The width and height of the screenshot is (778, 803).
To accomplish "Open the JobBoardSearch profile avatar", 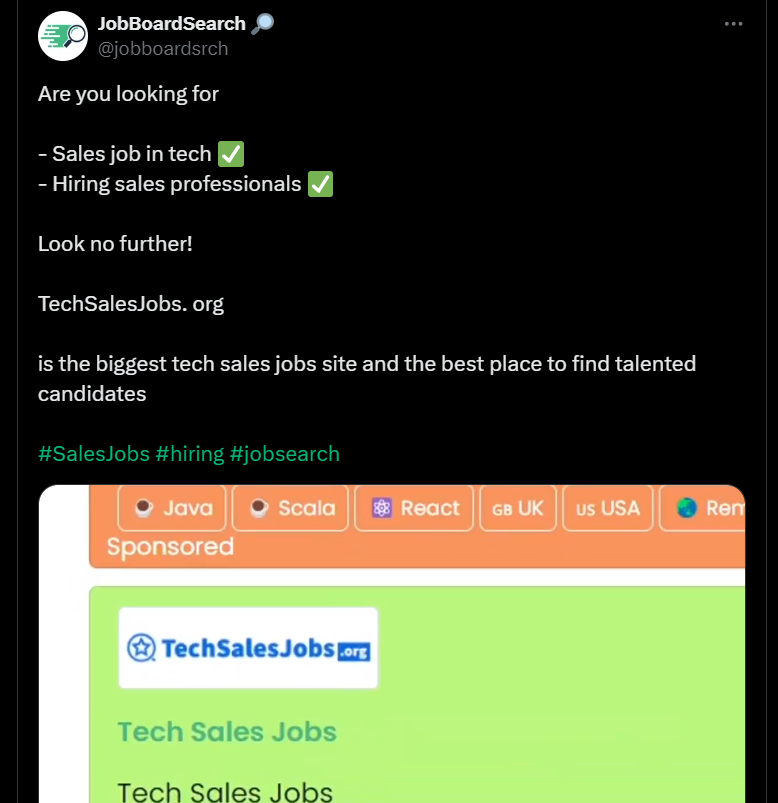I will 63,37.
